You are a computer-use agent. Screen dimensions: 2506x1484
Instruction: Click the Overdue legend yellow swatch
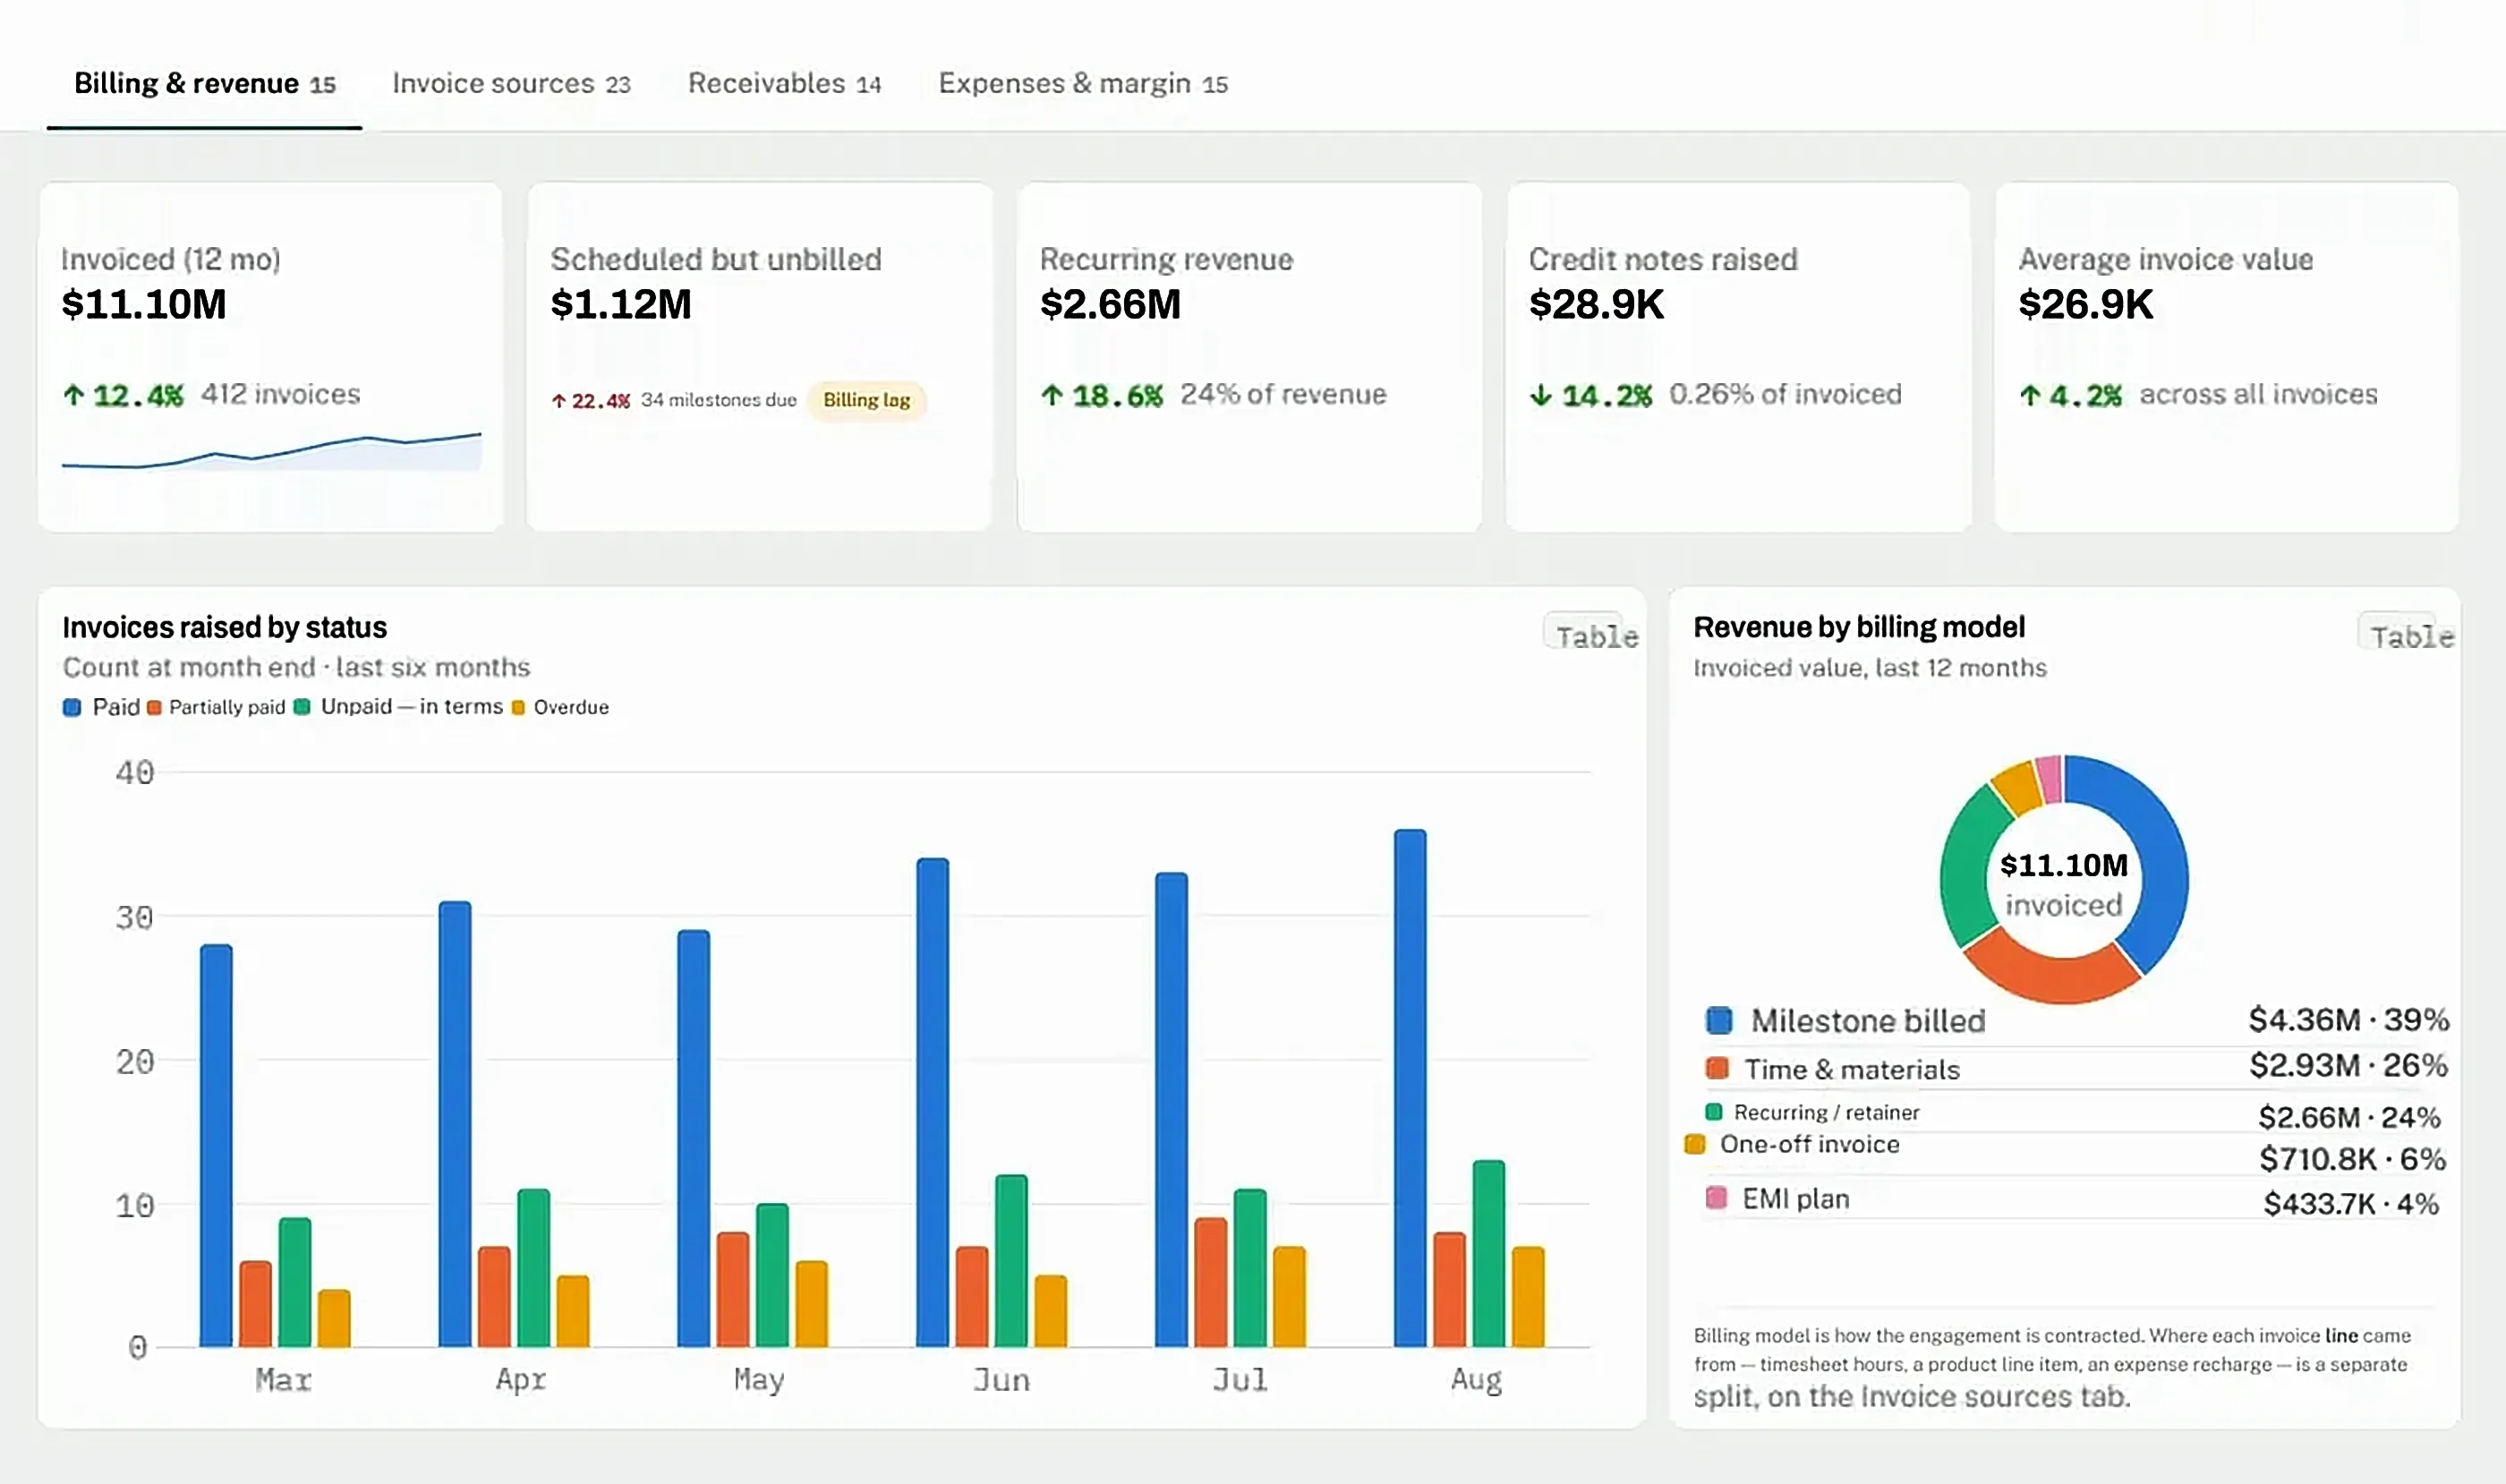pyautogui.click(x=518, y=708)
